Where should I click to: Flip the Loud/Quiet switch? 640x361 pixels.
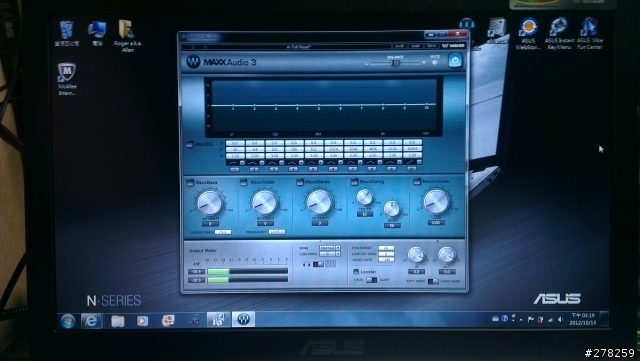pyautogui.click(x=371, y=280)
